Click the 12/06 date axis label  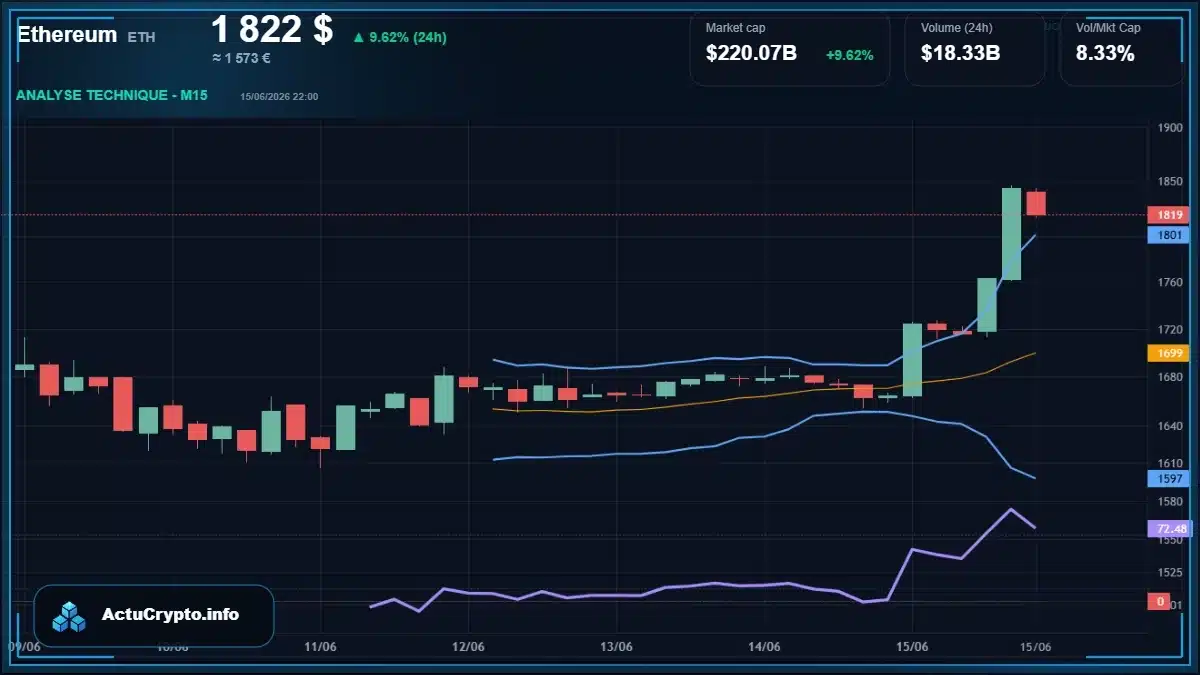point(468,647)
